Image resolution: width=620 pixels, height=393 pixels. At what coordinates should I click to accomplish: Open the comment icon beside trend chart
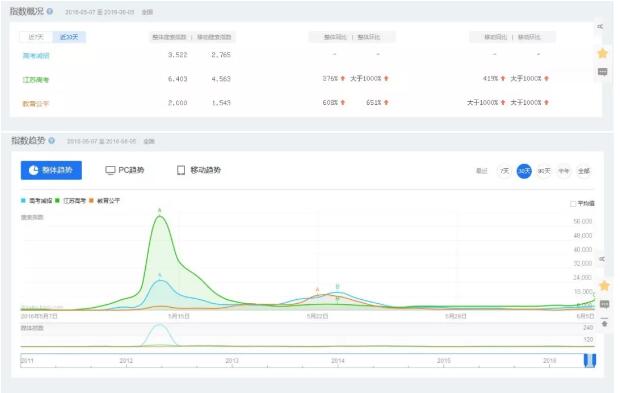[x=604, y=304]
